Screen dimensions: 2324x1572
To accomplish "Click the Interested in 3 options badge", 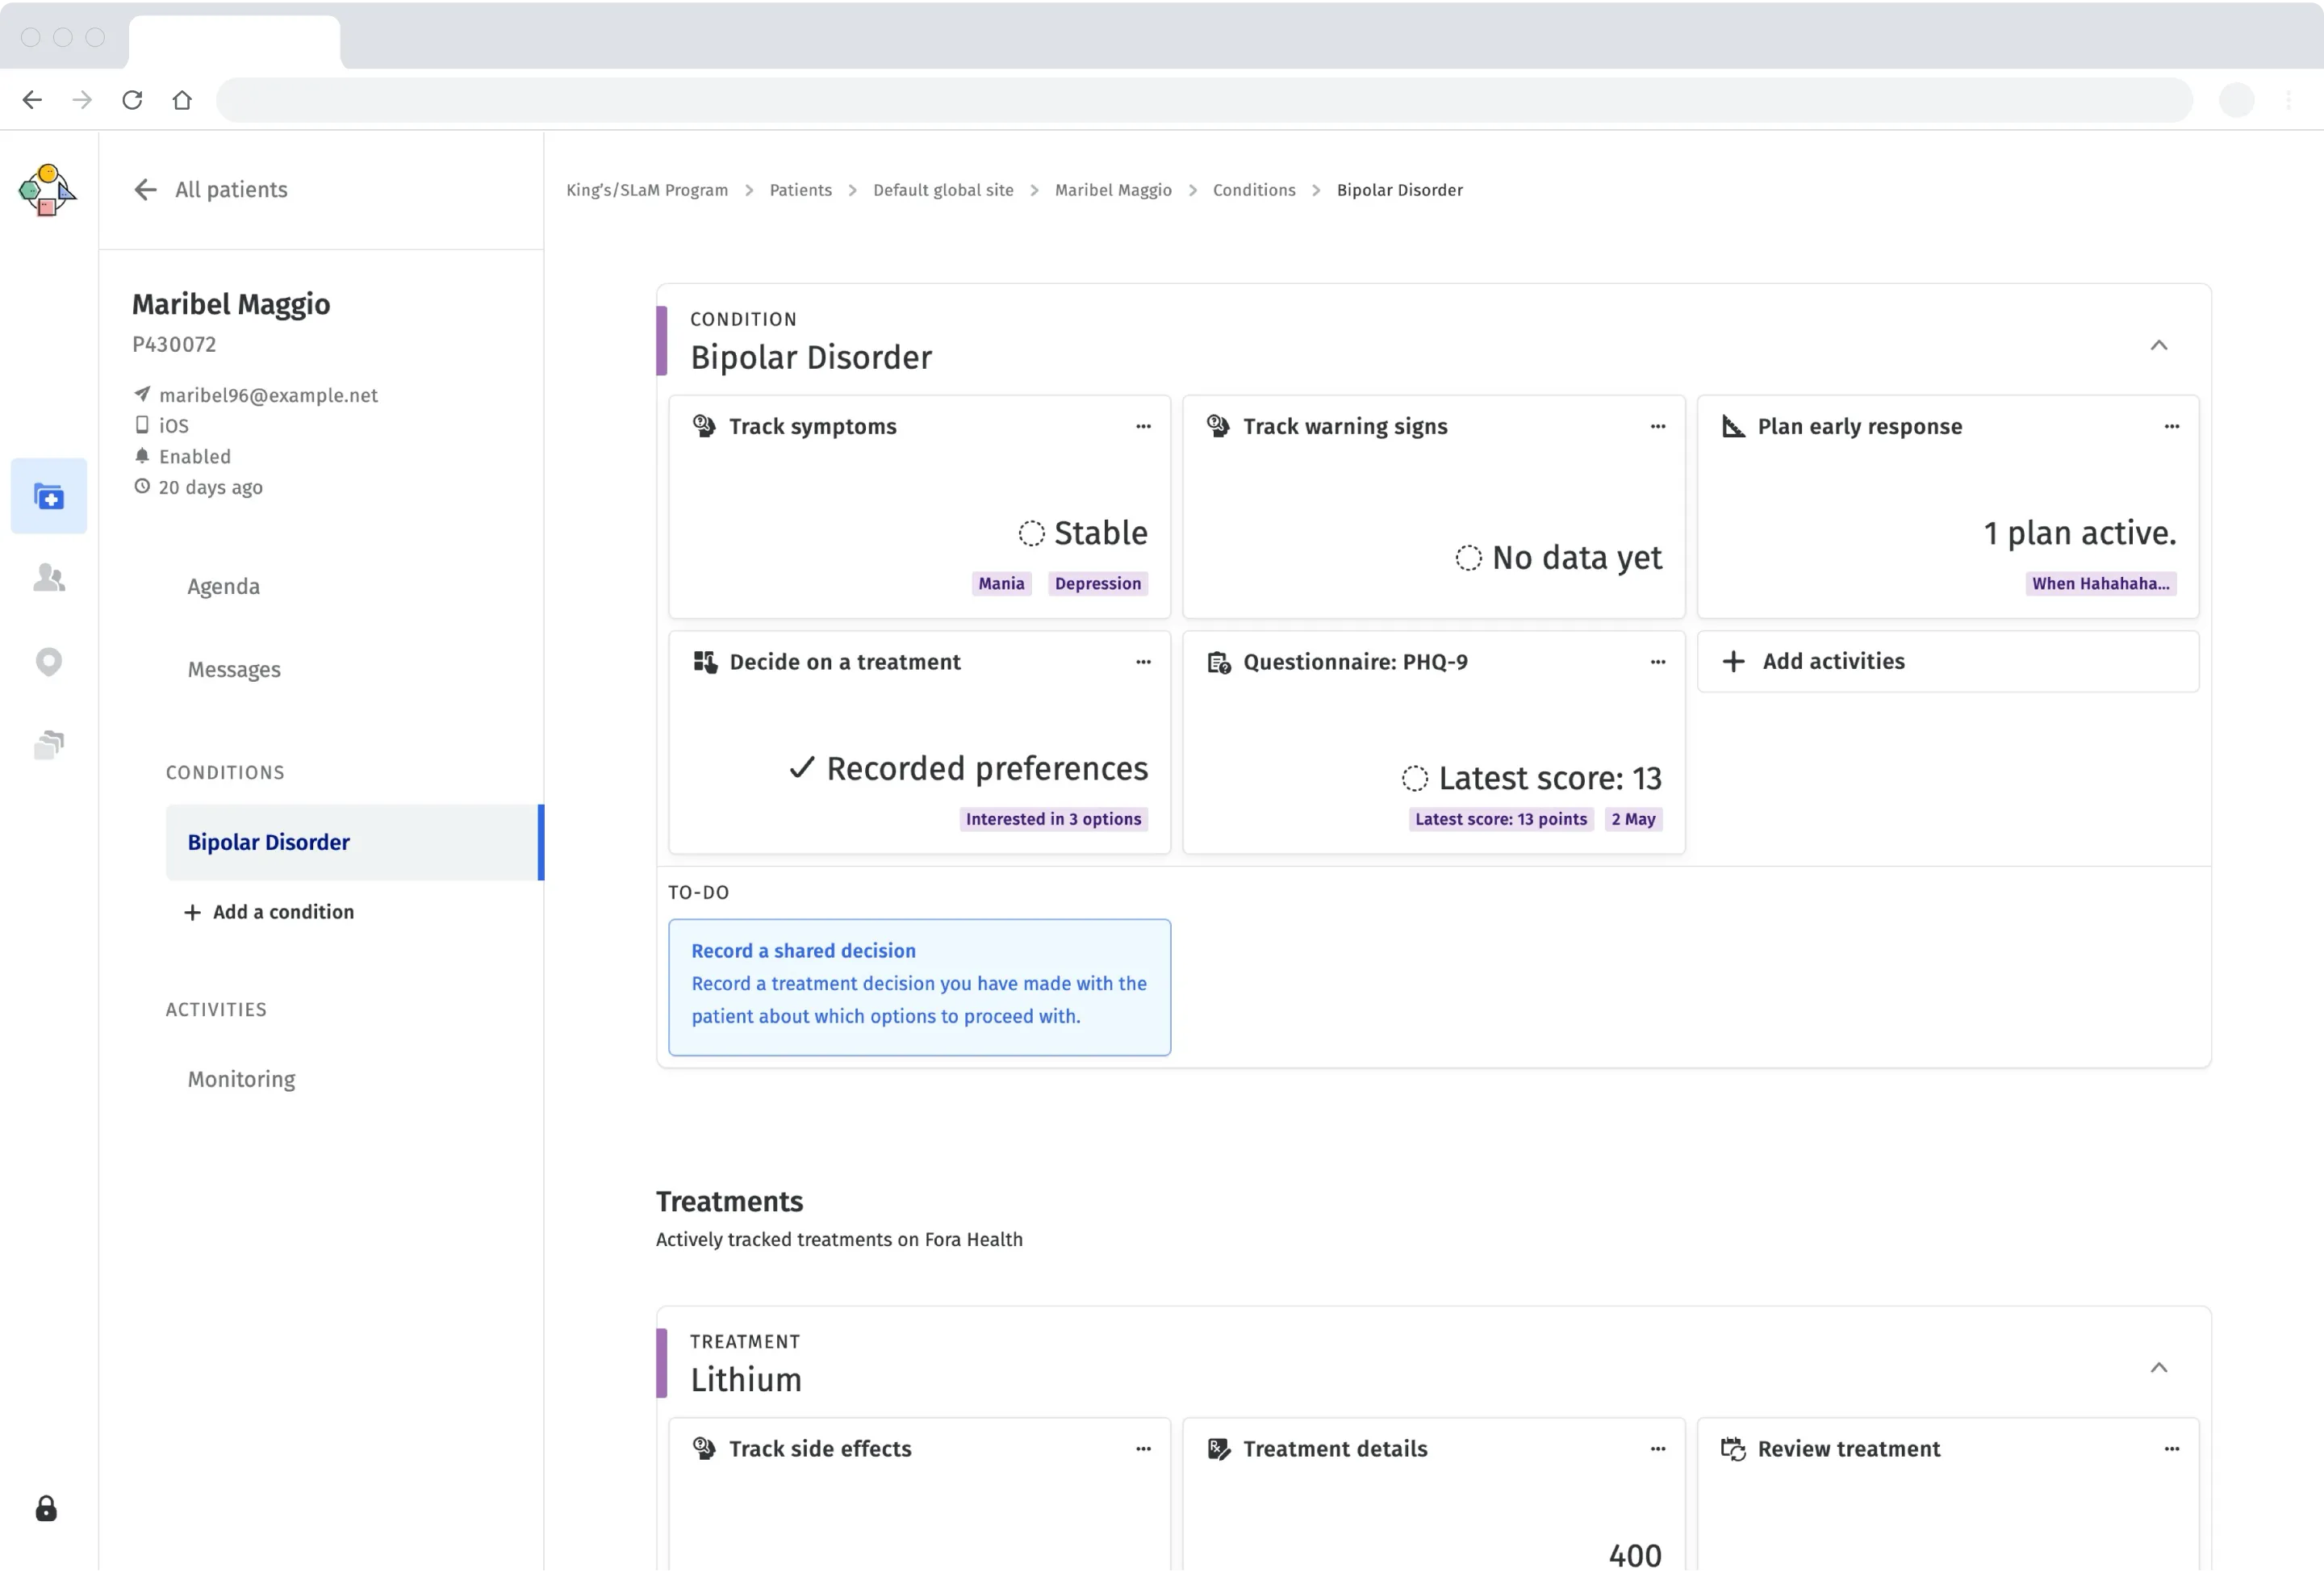I will (x=1053, y=818).
